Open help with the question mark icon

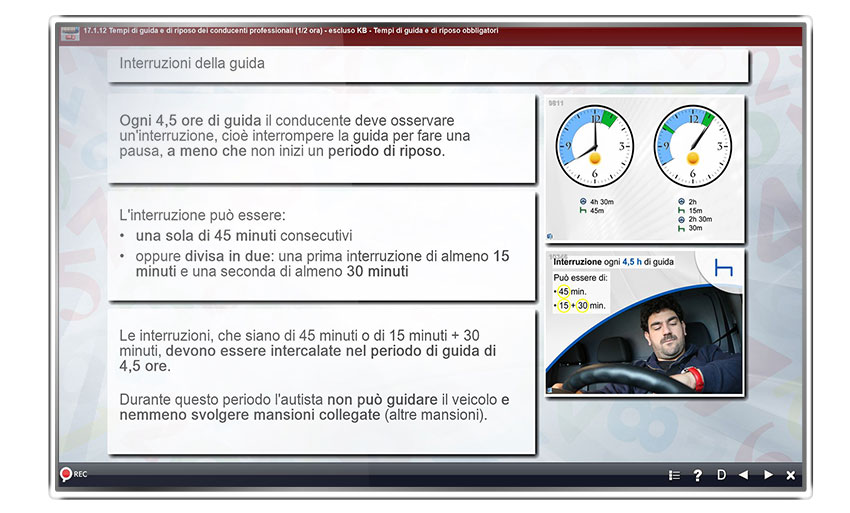pyautogui.click(x=698, y=475)
